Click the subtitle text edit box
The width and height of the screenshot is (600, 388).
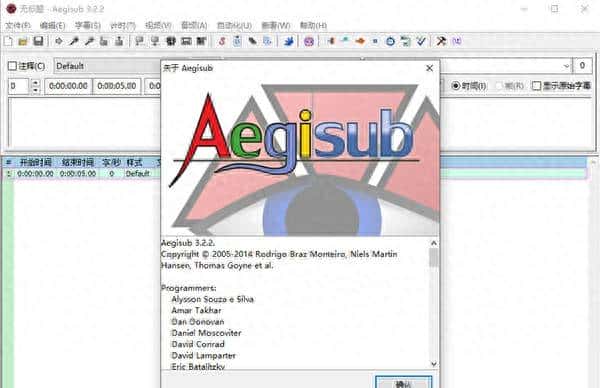pyautogui.click(x=84, y=122)
